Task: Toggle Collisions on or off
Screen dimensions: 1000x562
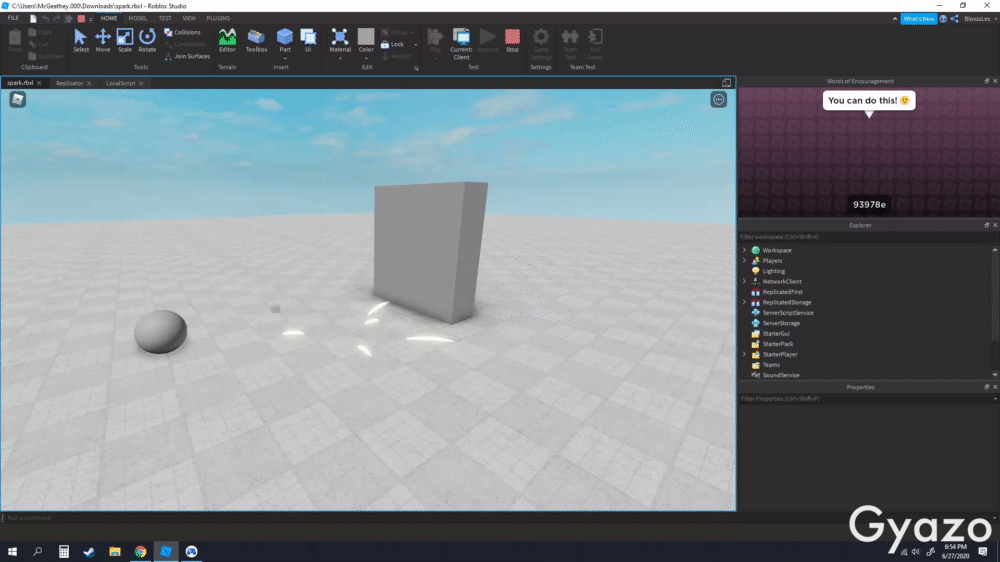Action: (182, 32)
